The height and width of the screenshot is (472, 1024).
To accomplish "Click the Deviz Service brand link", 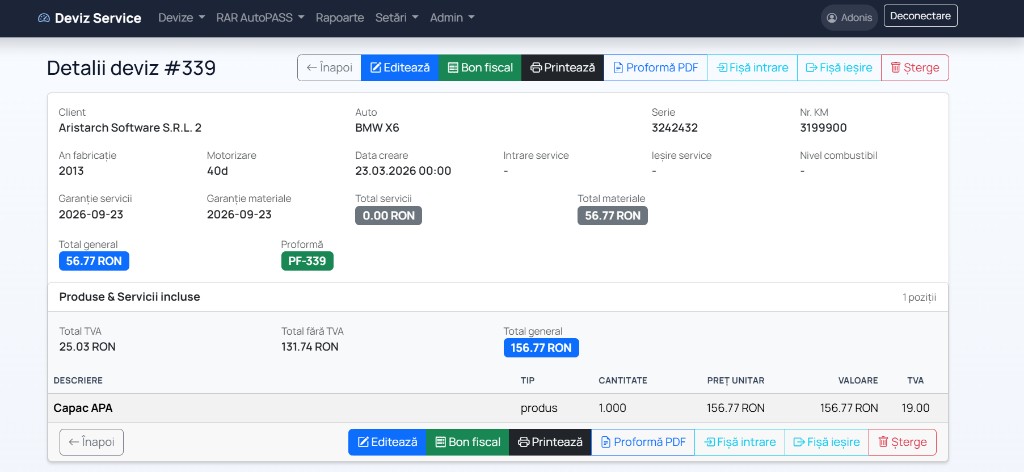I will (89, 18).
